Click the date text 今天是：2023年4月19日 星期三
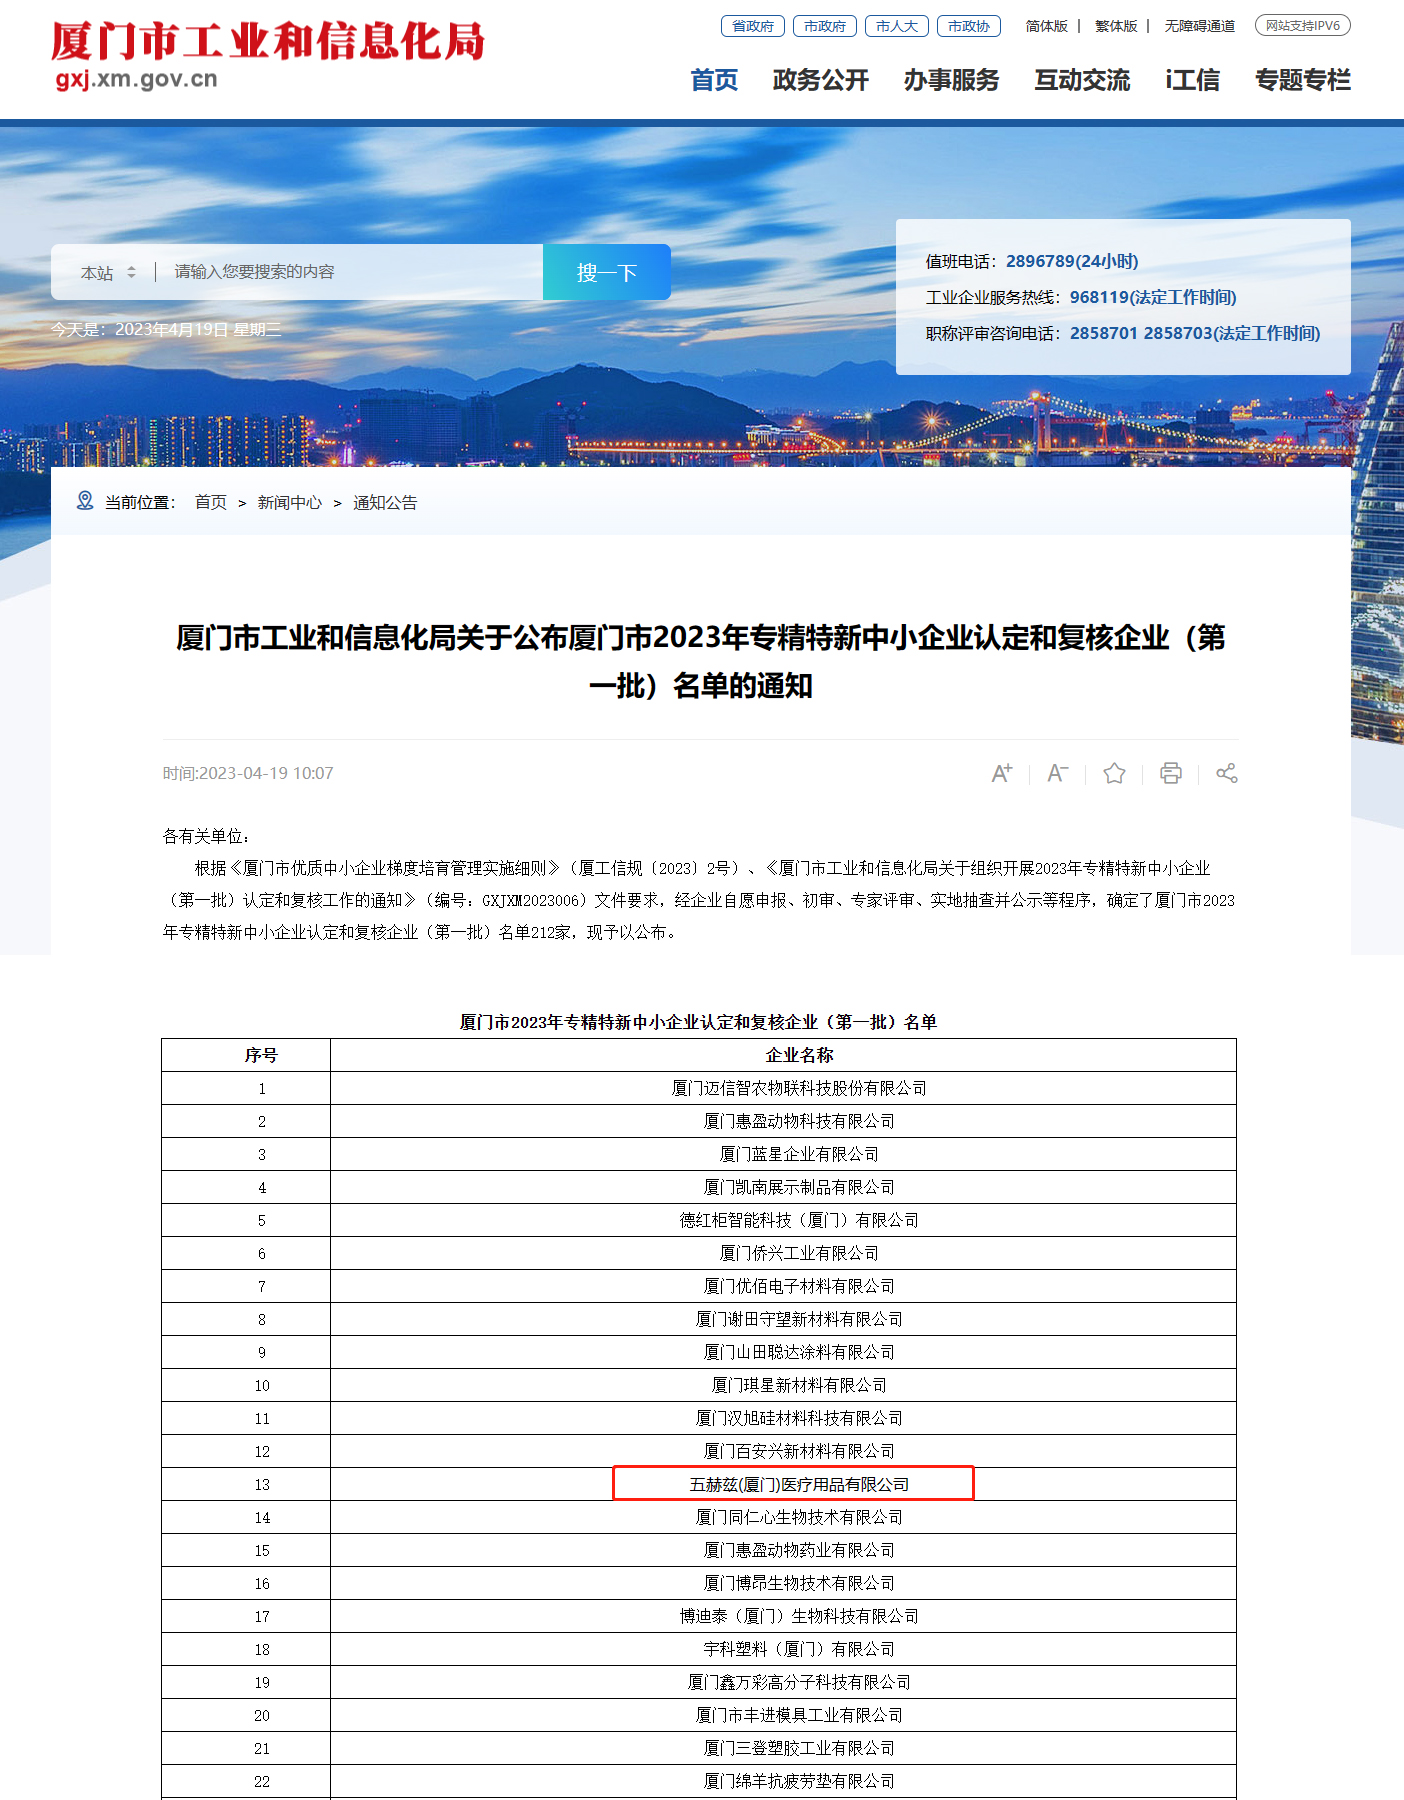This screenshot has height=1800, width=1404. [166, 329]
